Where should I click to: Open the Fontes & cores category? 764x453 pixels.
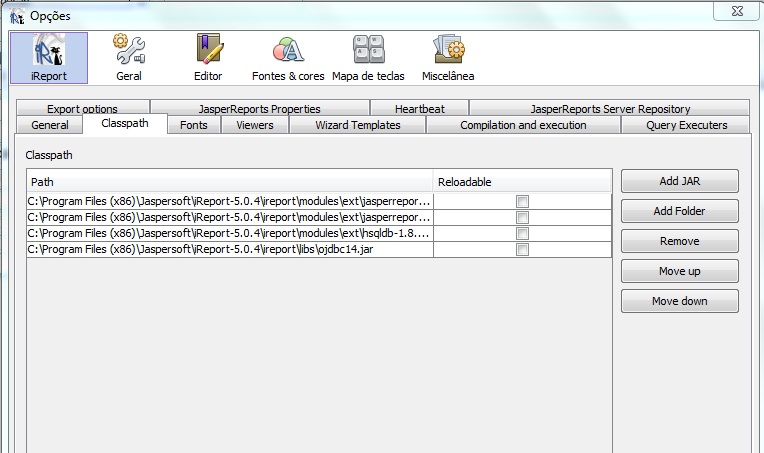[x=288, y=57]
